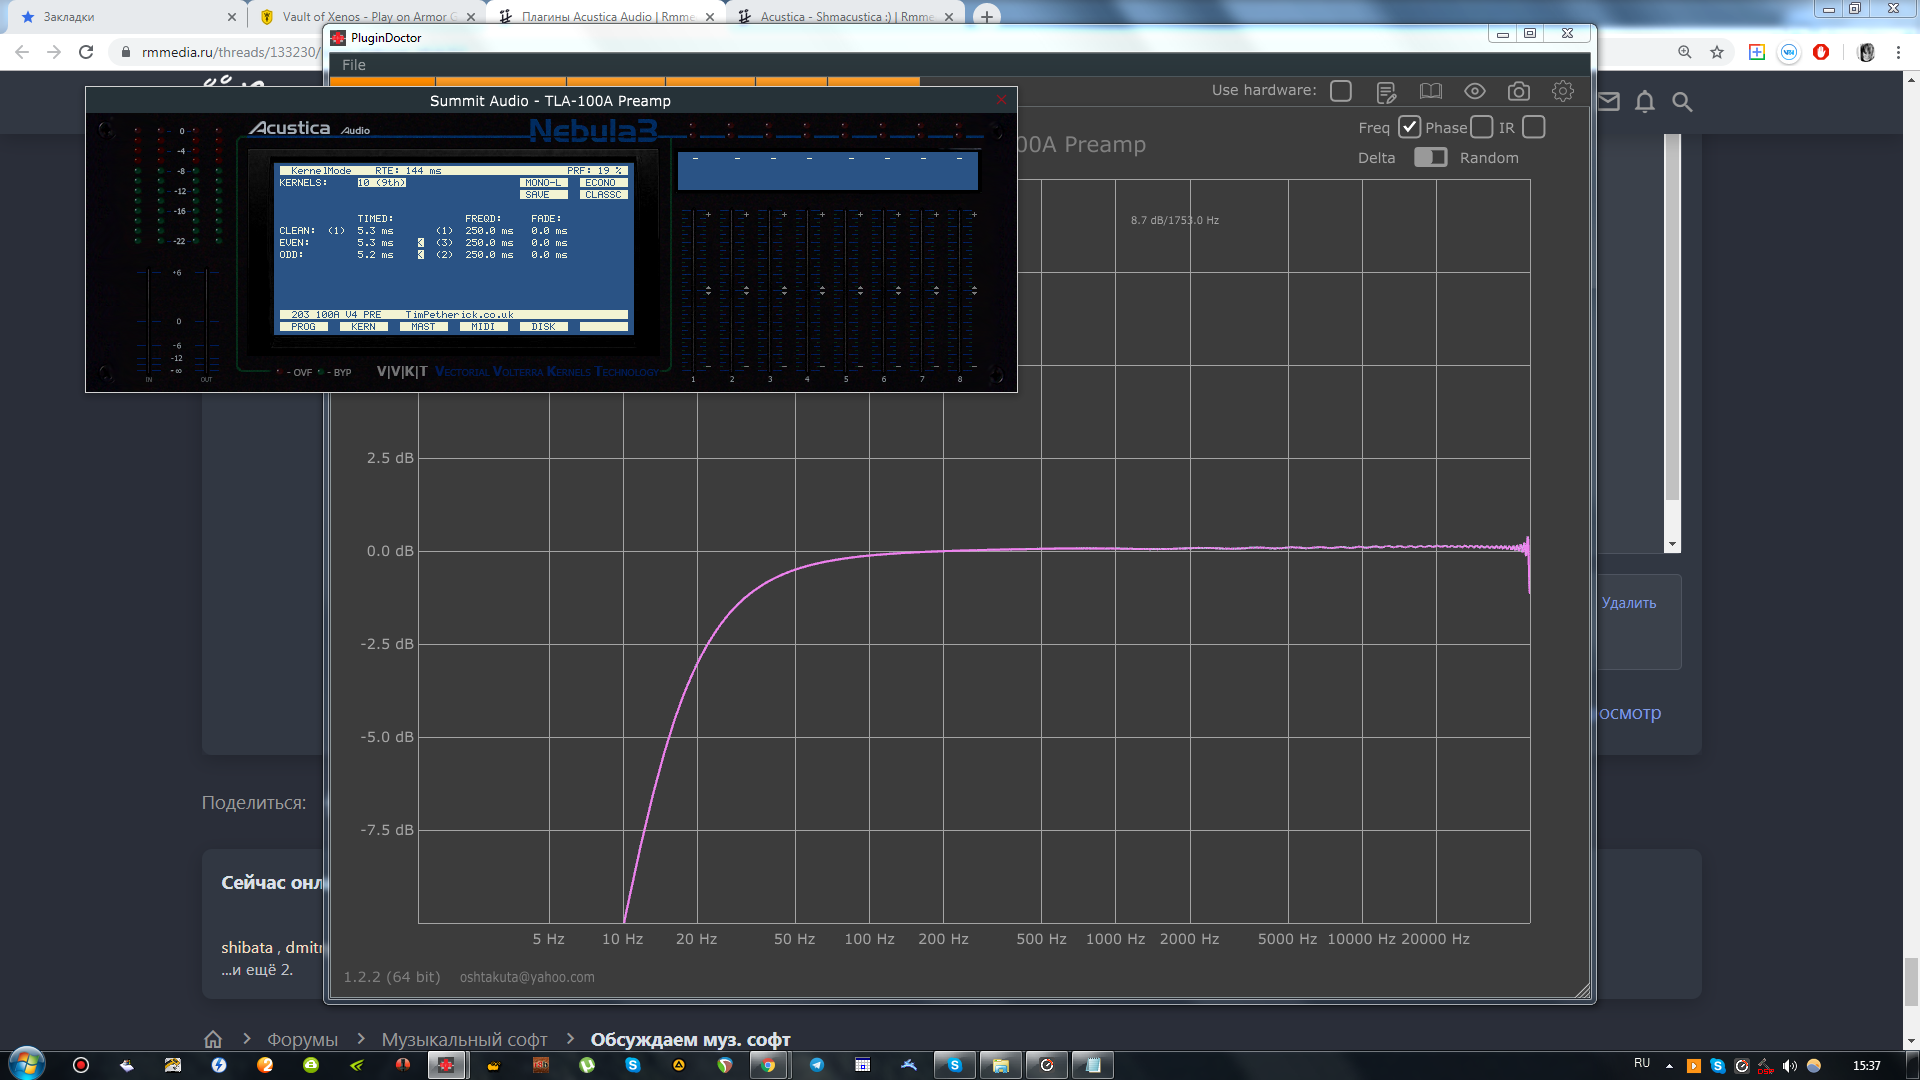Go to forum home icon in breadcrumb
Screen dimensions: 1920x1080
pos(213,1039)
